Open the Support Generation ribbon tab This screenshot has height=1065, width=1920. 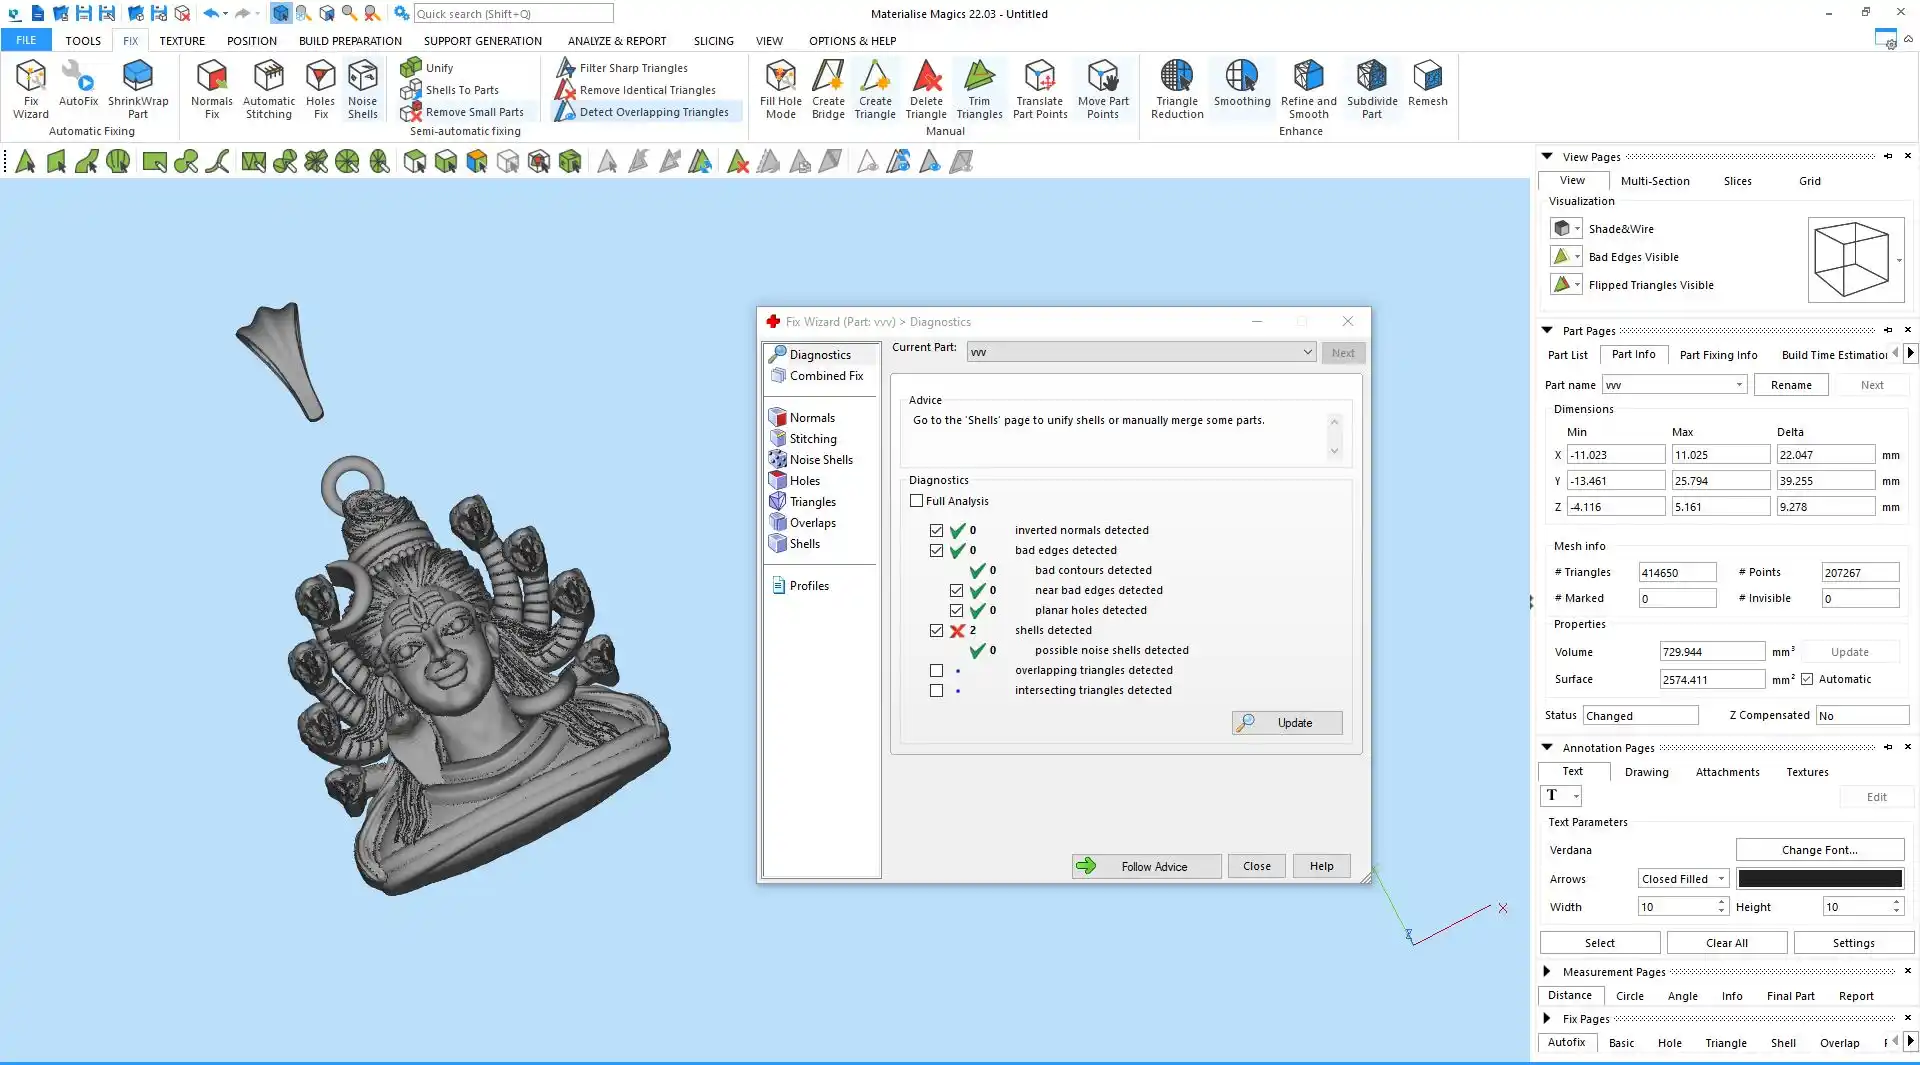482,41
